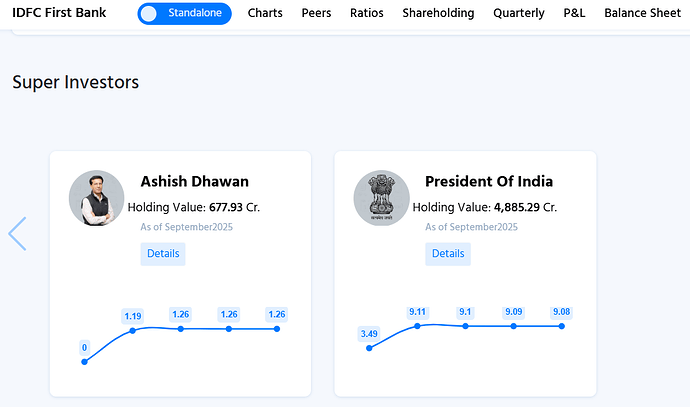Navigate to the Shareholding tab
Viewport: 690px width, 407px height.
[x=439, y=14]
